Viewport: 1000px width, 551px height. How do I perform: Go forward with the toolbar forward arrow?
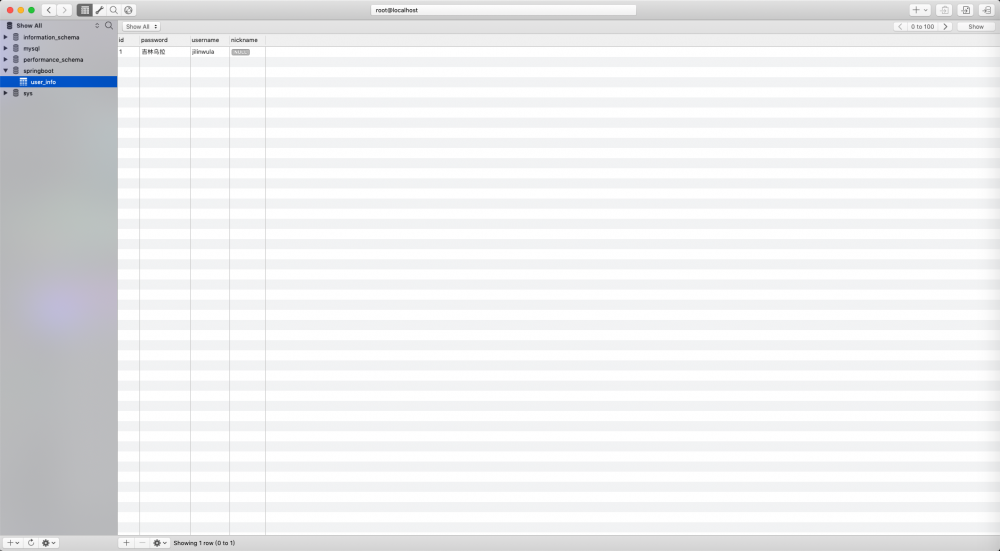pos(64,10)
